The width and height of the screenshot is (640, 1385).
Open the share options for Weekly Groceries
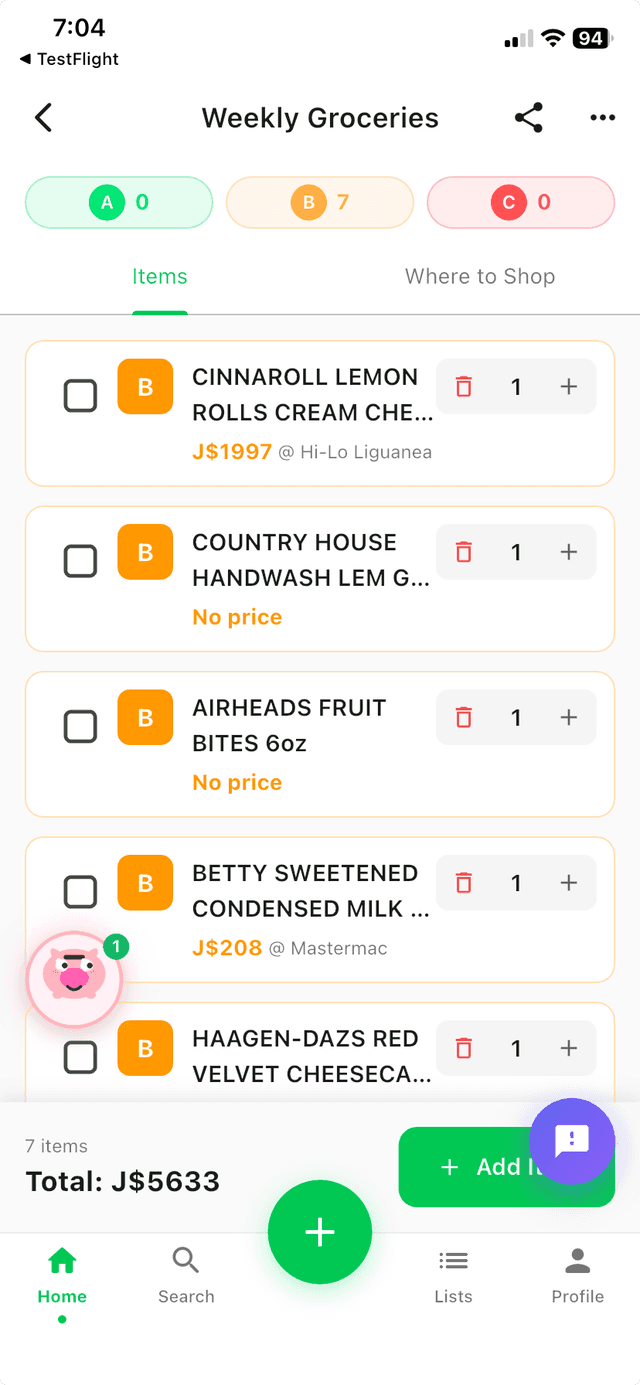coord(529,117)
